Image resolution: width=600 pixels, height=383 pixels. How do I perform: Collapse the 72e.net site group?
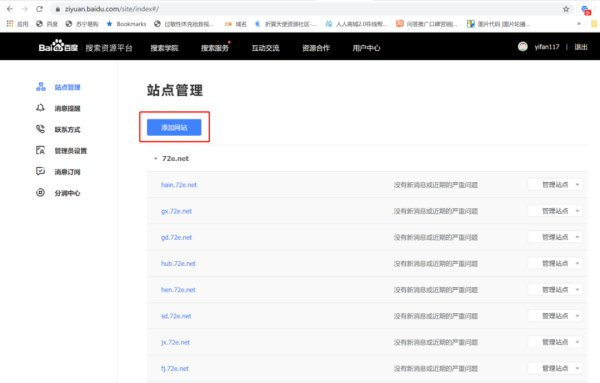(x=156, y=158)
